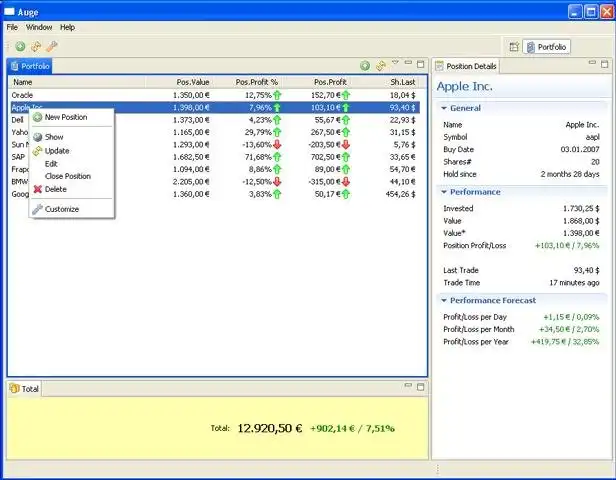Click the green arrow beside 12,75%
This screenshot has width=616, height=480.
(277, 95)
